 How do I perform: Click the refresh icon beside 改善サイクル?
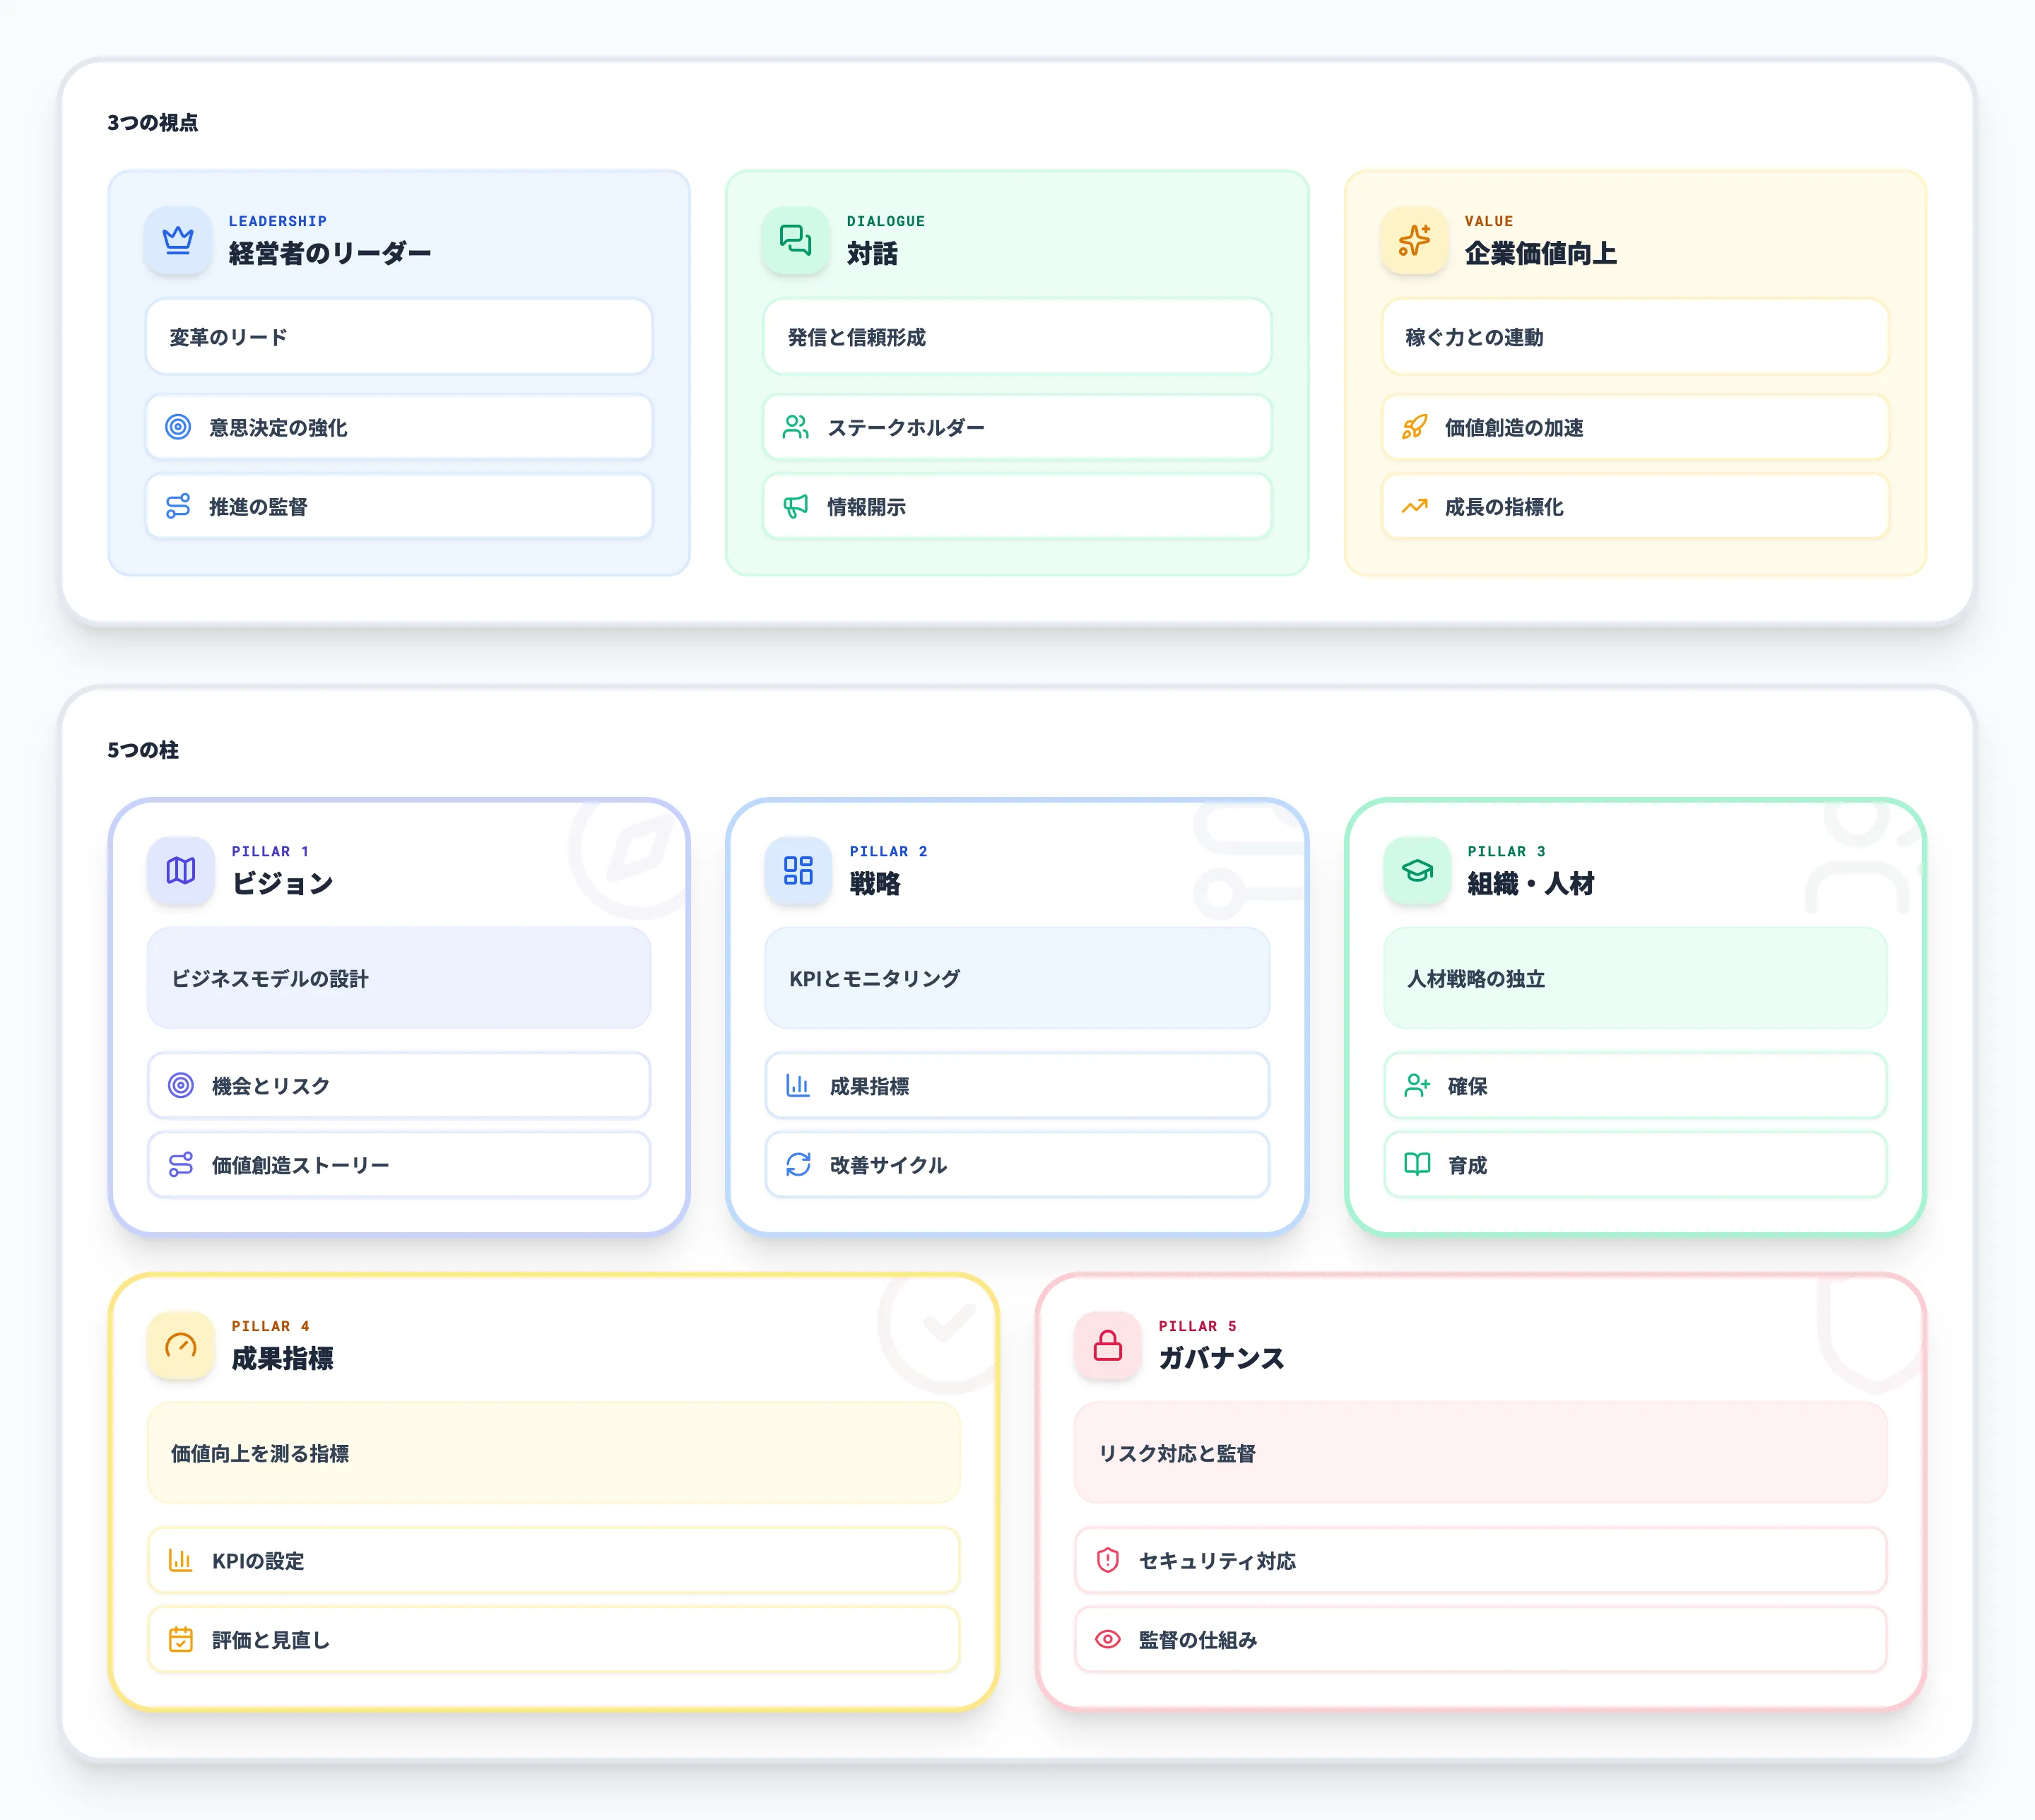pos(797,1165)
